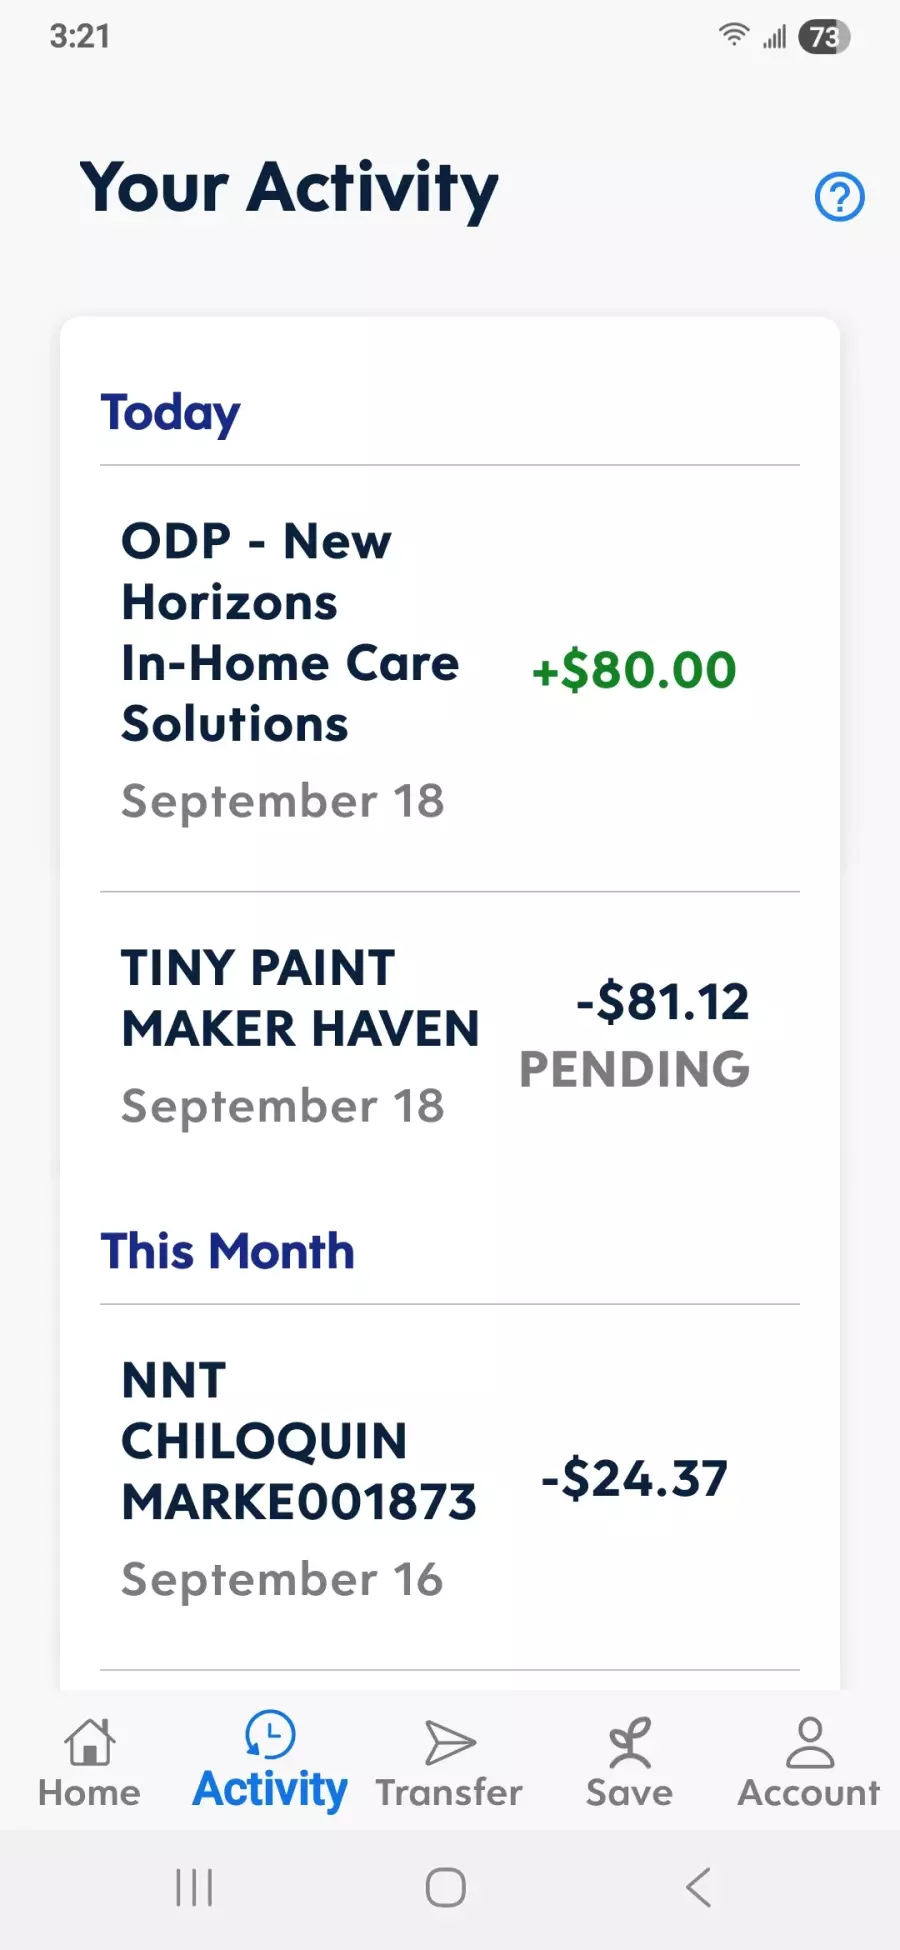Open Android recent apps
Image resolution: width=900 pixels, height=1950 pixels.
tap(194, 1888)
